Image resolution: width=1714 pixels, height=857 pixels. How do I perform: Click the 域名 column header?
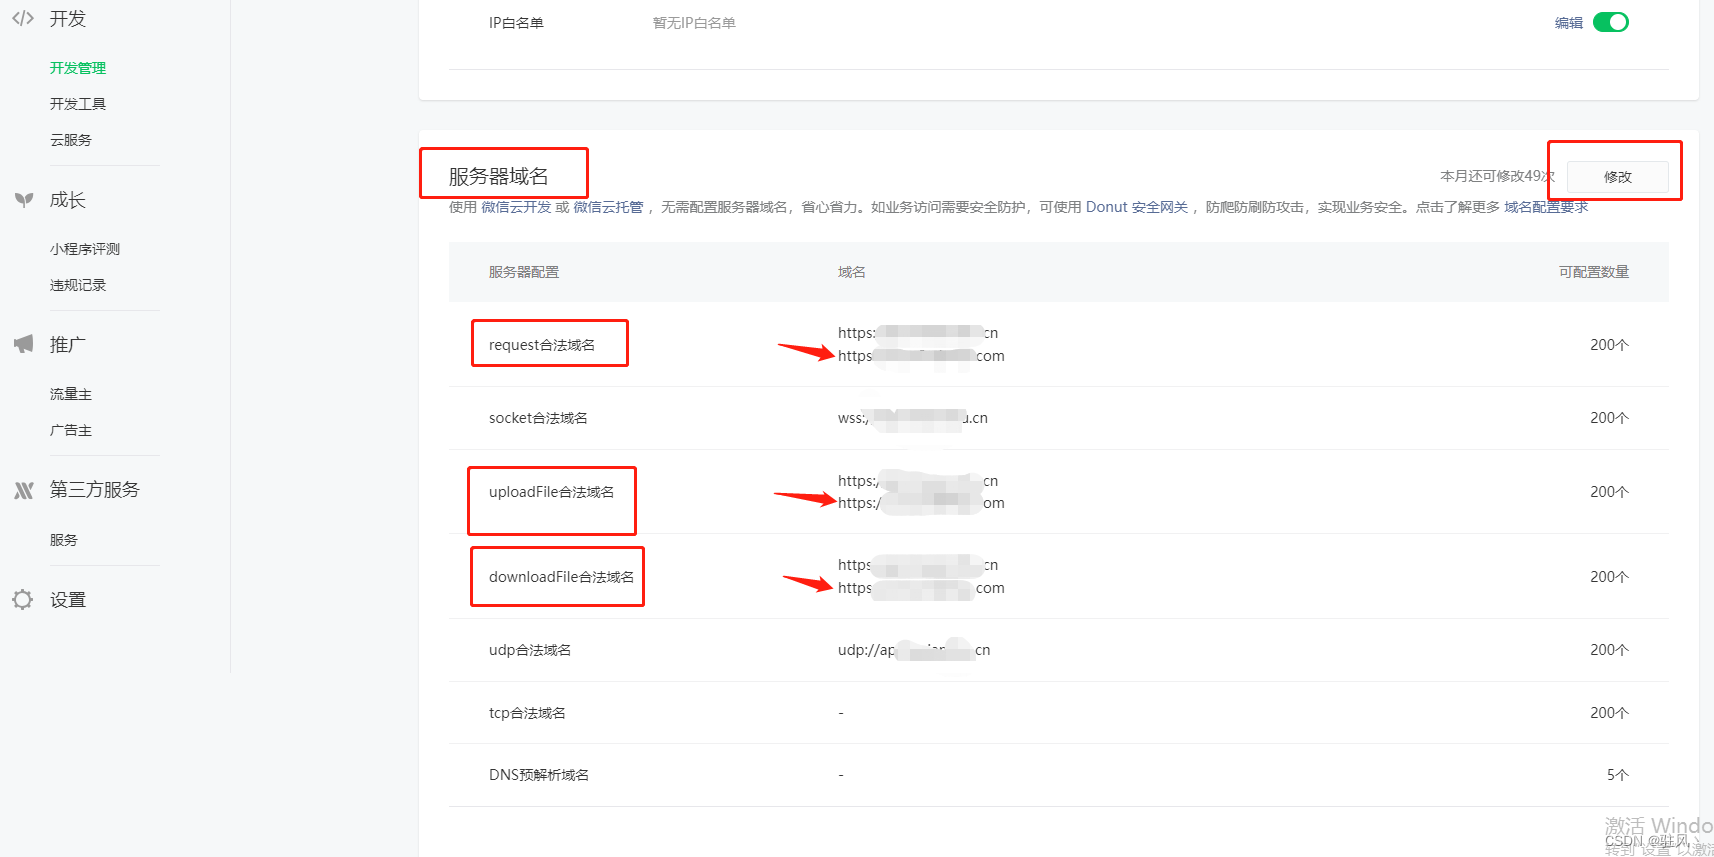coord(852,272)
